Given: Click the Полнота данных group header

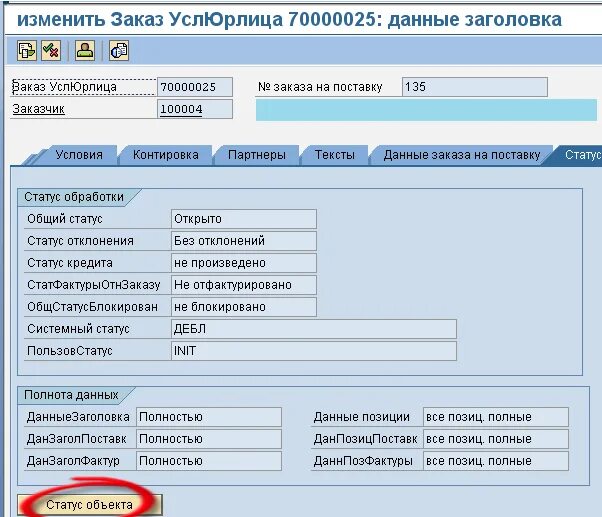Looking at the screenshot, I should point(71,395).
